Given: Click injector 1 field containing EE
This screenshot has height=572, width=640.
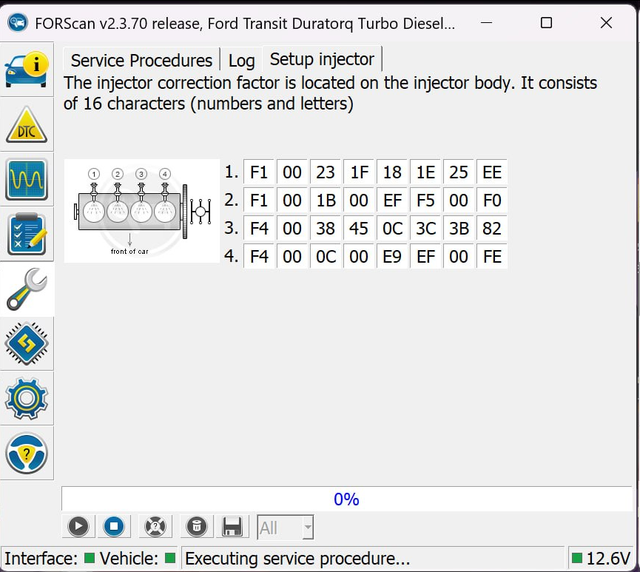Looking at the screenshot, I should pos(492,172).
